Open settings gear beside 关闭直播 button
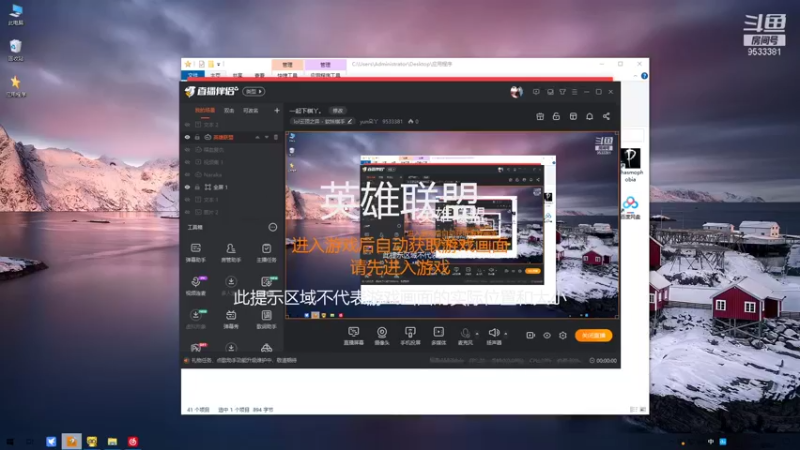Image resolution: width=800 pixels, height=450 pixels. click(x=563, y=335)
